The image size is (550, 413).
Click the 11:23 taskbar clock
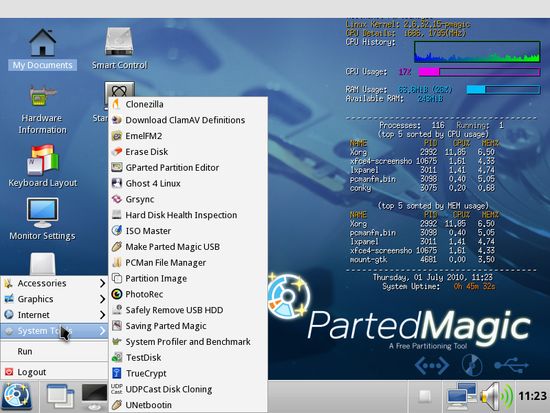click(x=532, y=396)
